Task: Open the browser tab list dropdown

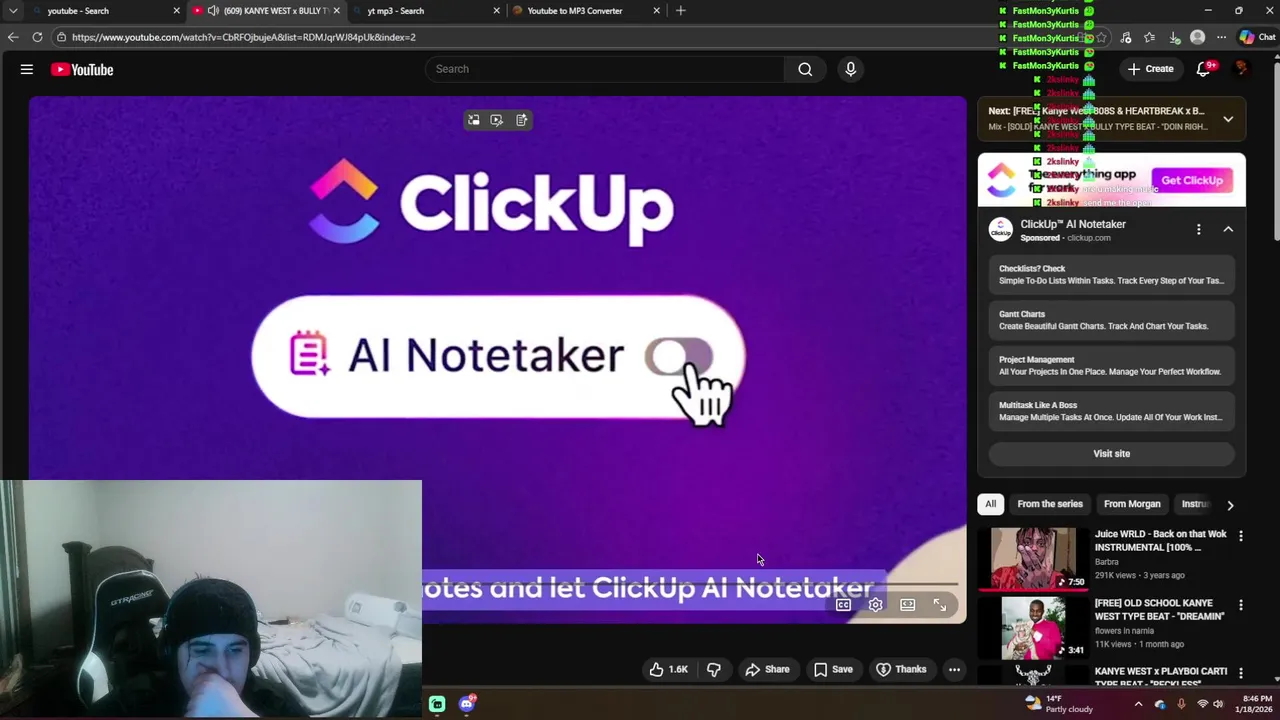Action: 13,11
